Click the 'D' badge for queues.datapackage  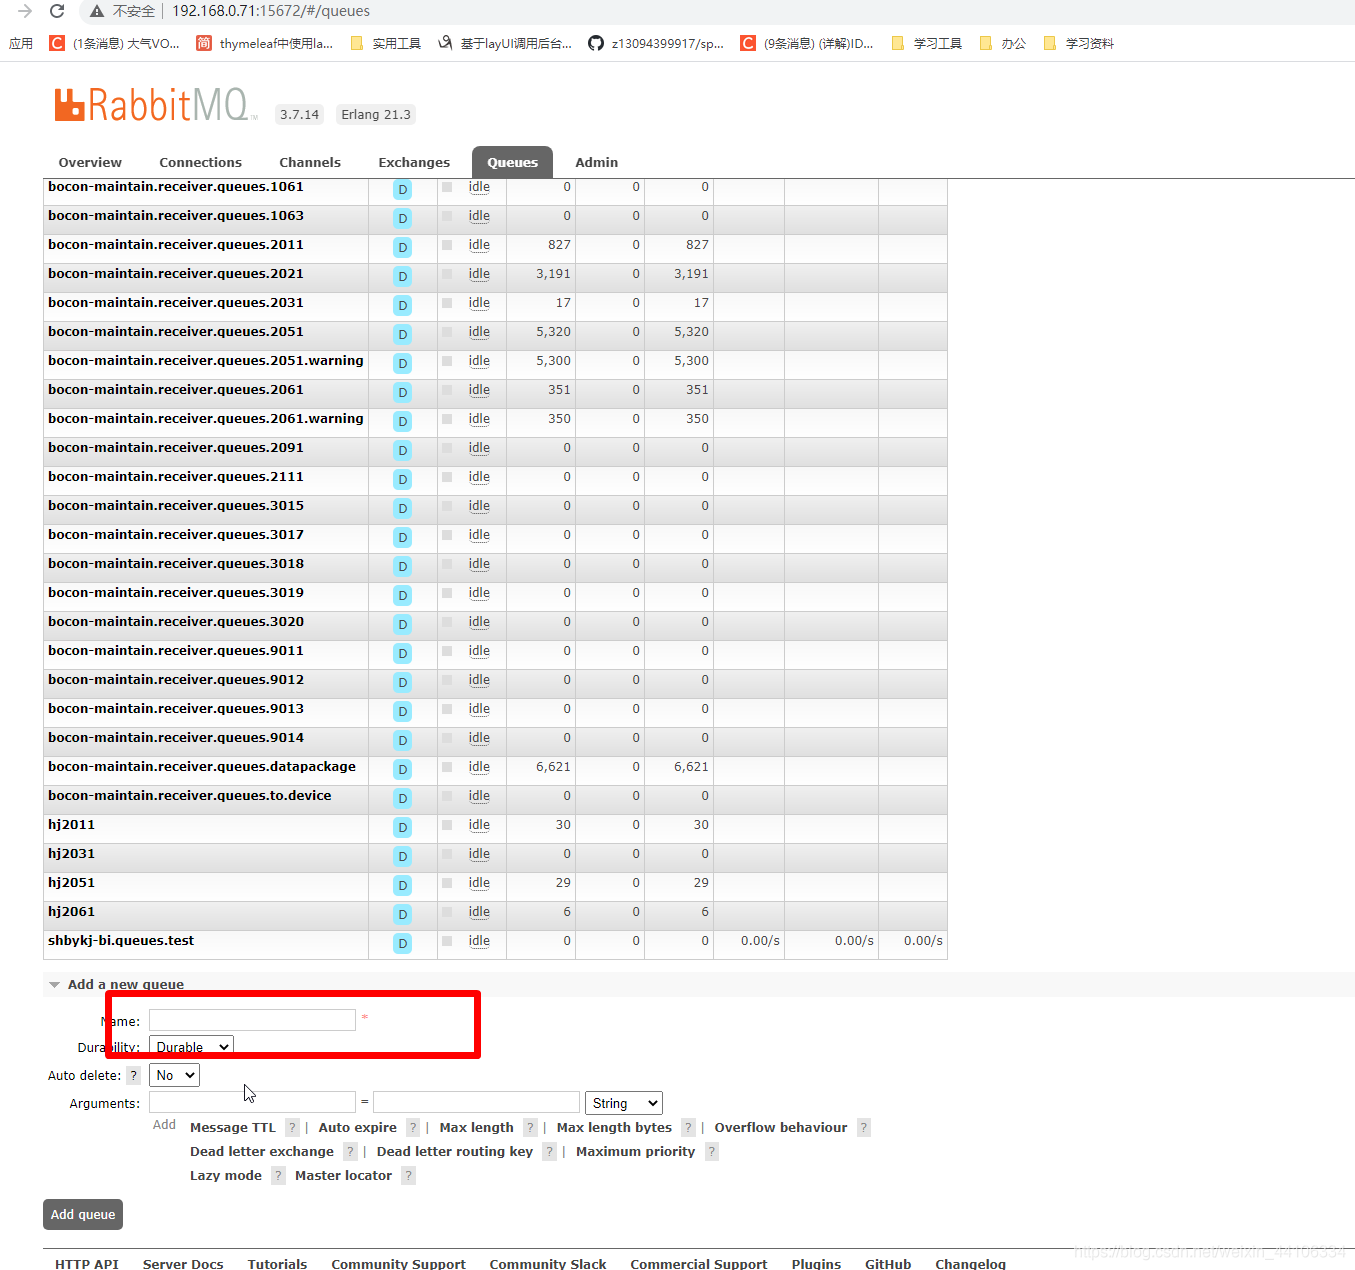click(403, 769)
